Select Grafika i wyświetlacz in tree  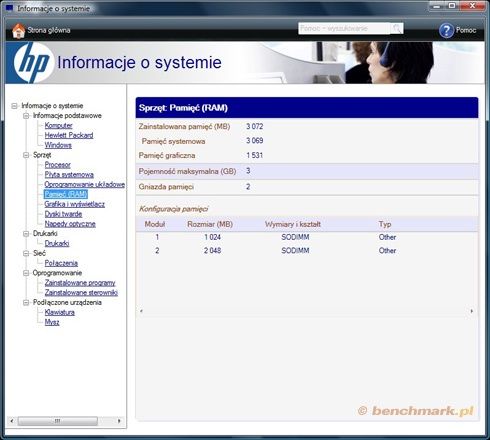point(75,204)
